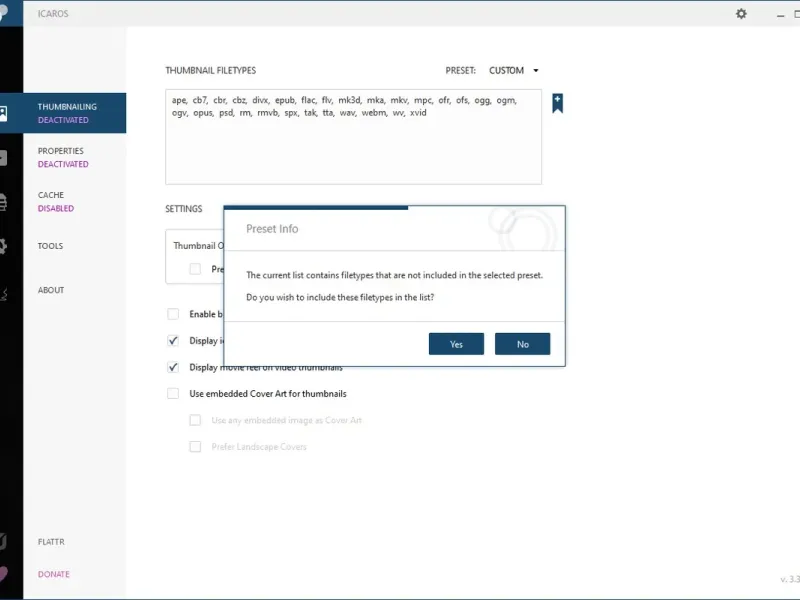This screenshot has width=800, height=600.
Task: Click the About sidebar icon
Action: coord(3,294)
